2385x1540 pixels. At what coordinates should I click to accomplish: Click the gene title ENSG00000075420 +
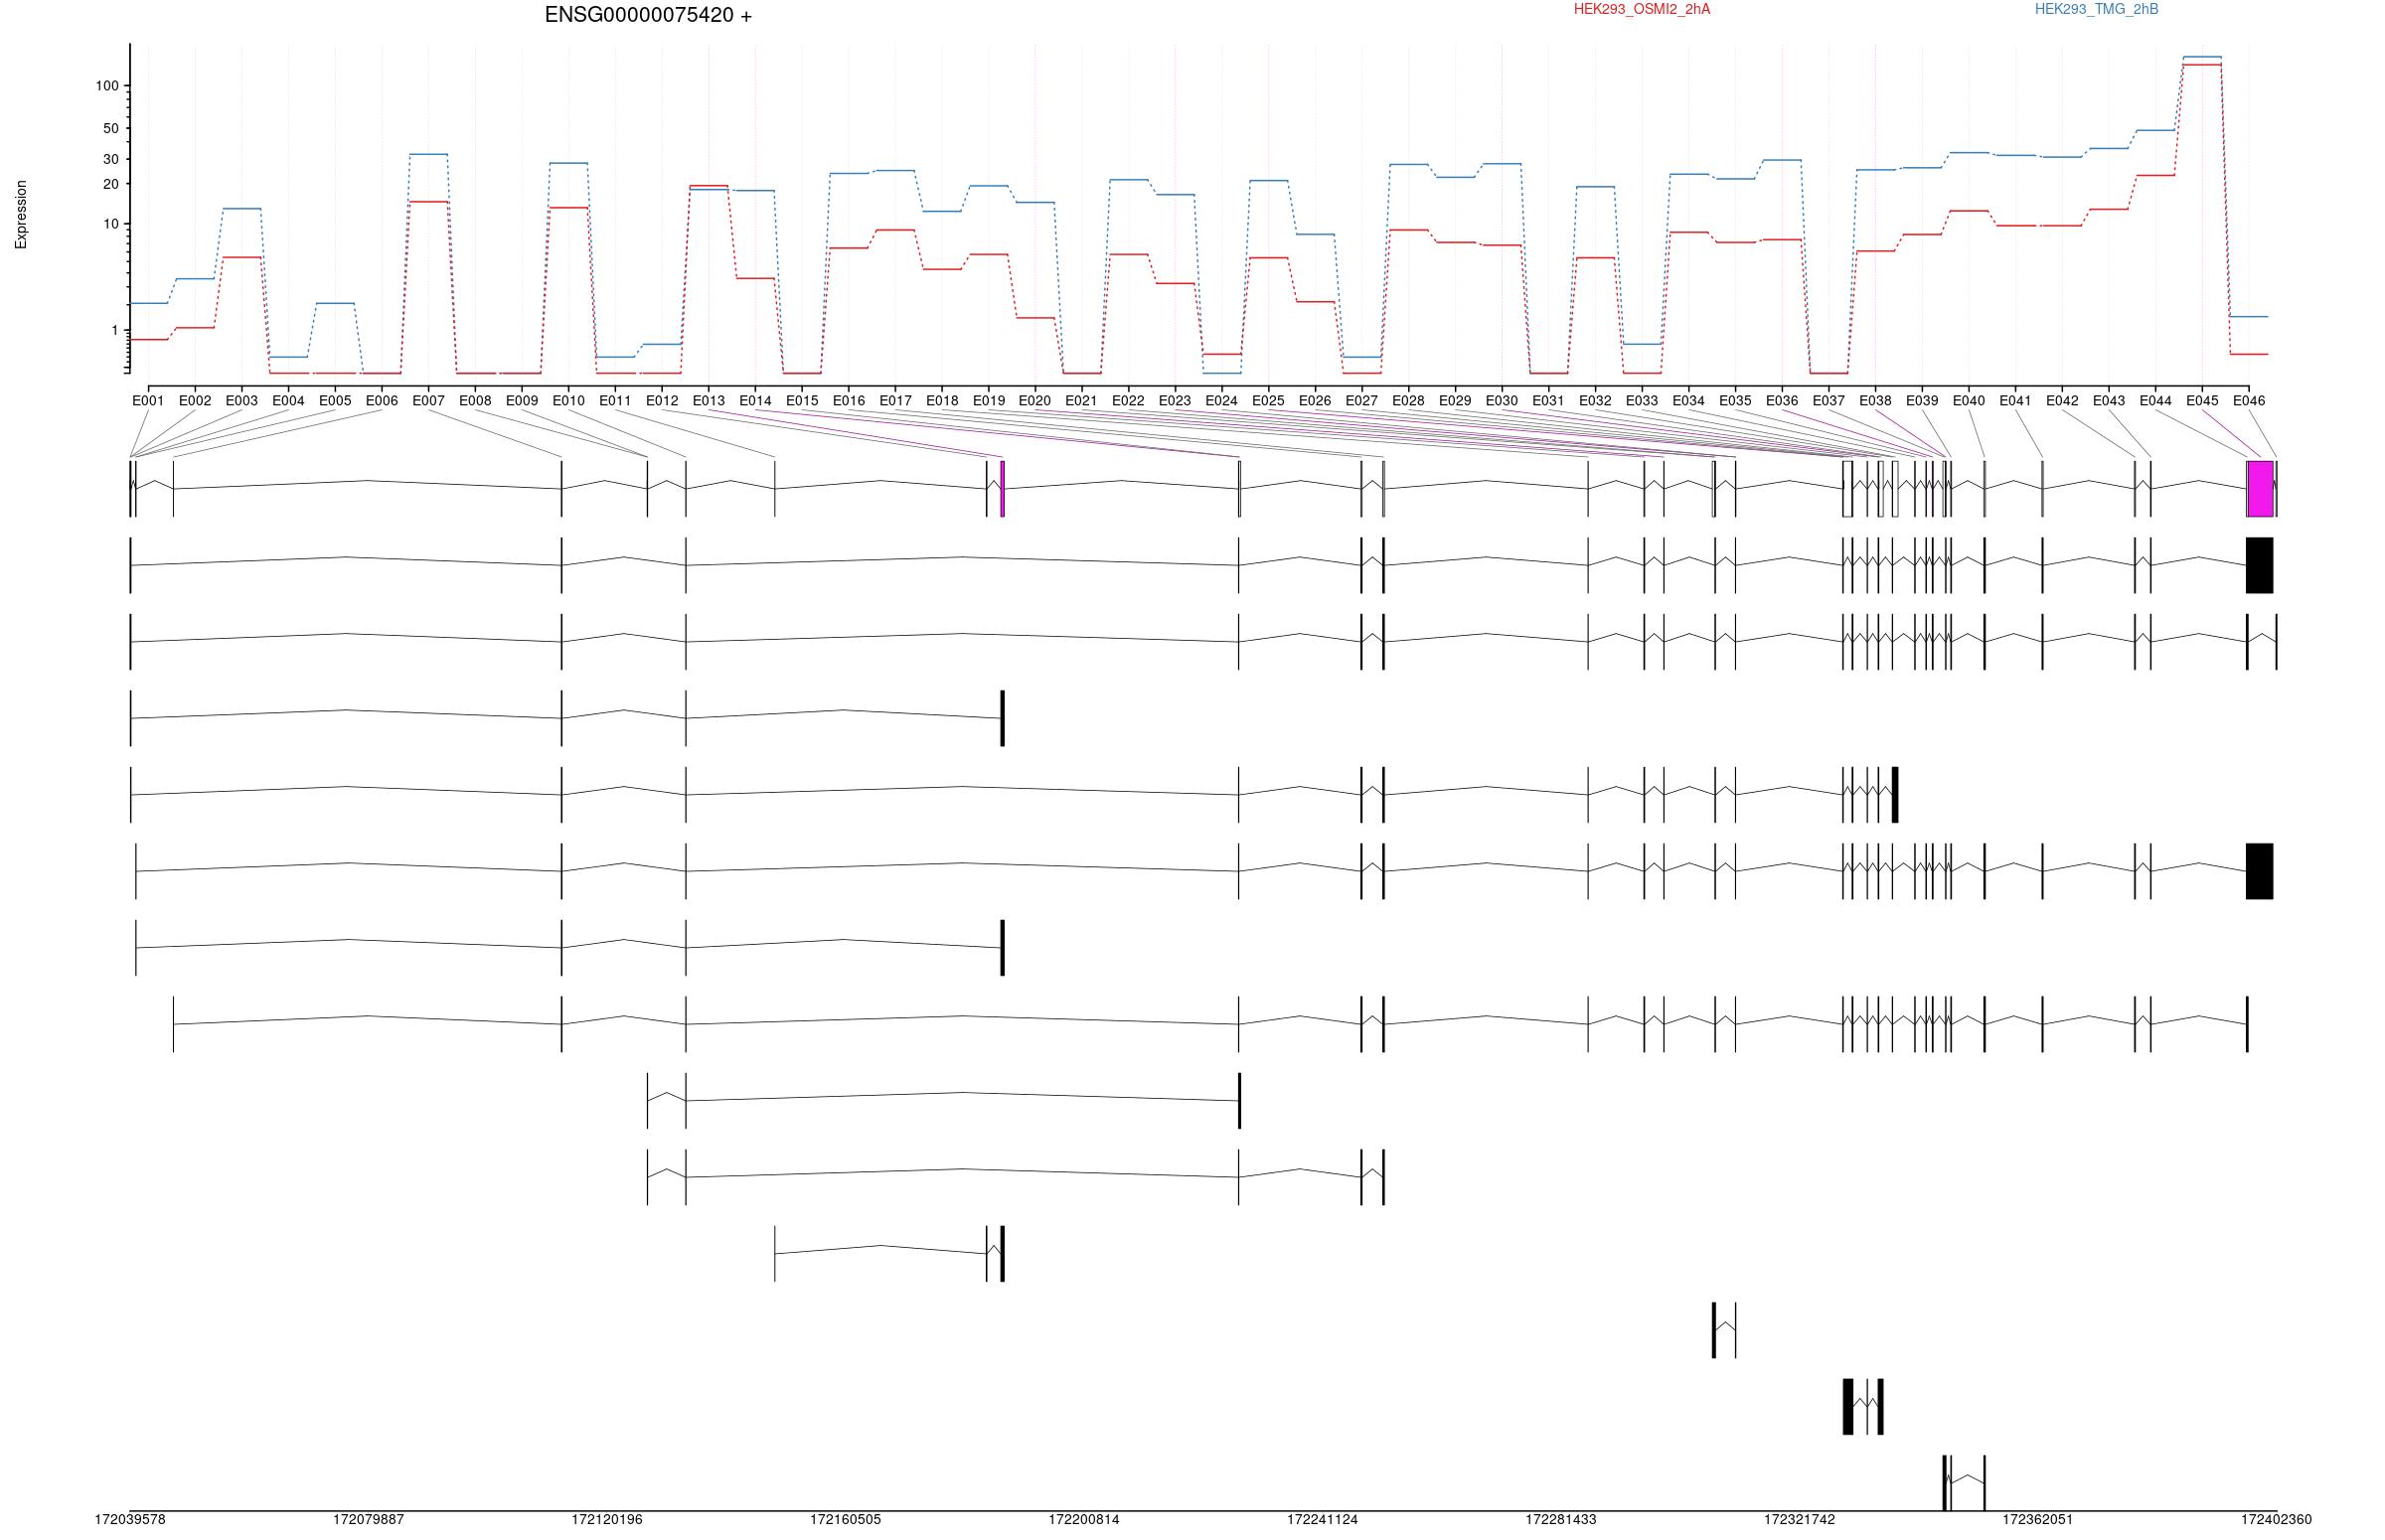tap(648, 15)
